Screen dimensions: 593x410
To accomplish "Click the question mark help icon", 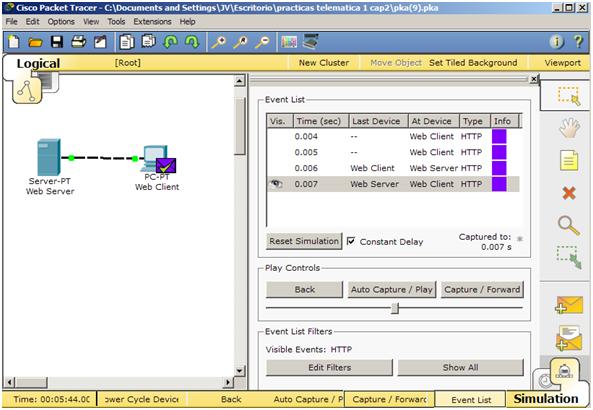I will tap(578, 41).
